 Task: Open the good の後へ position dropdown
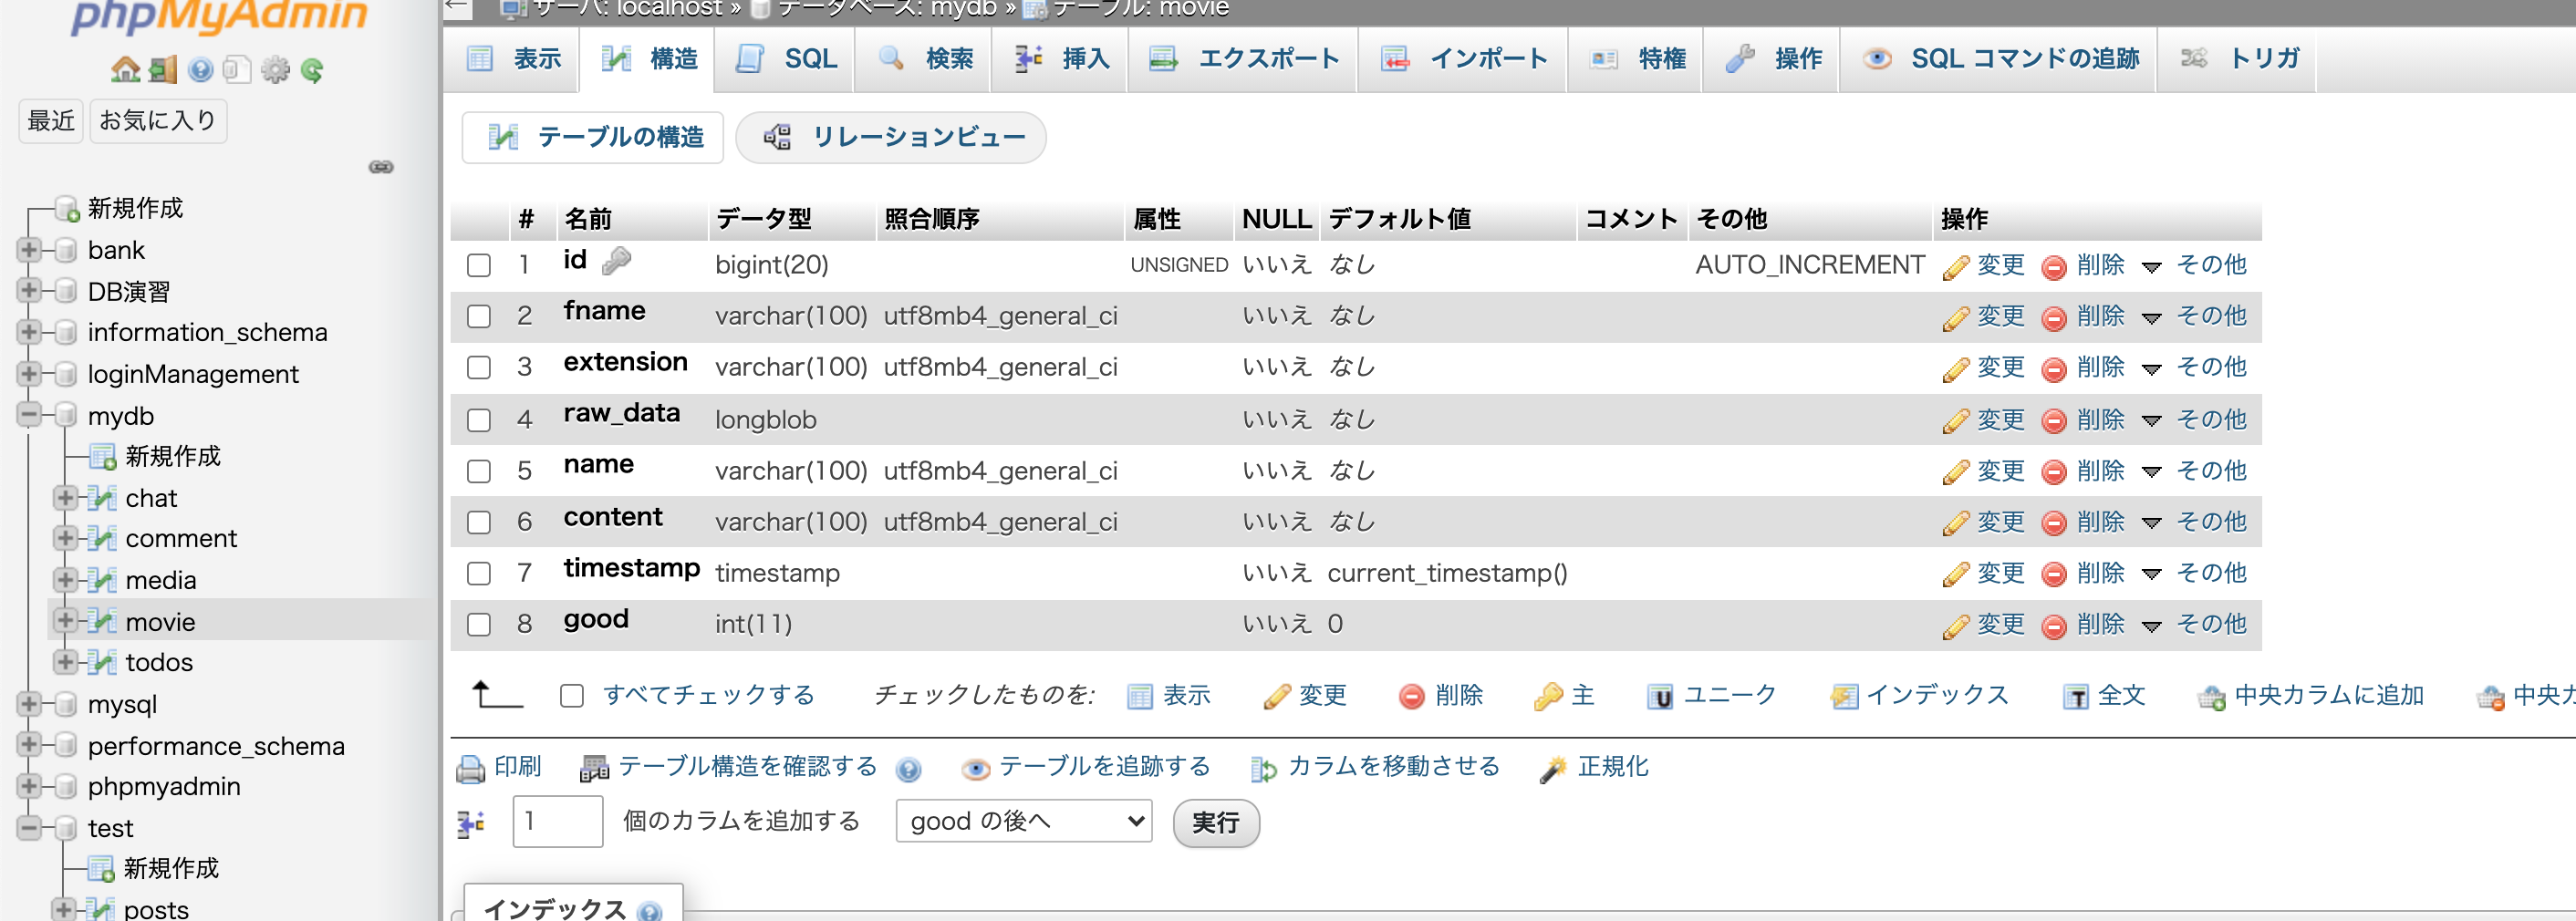click(1022, 820)
